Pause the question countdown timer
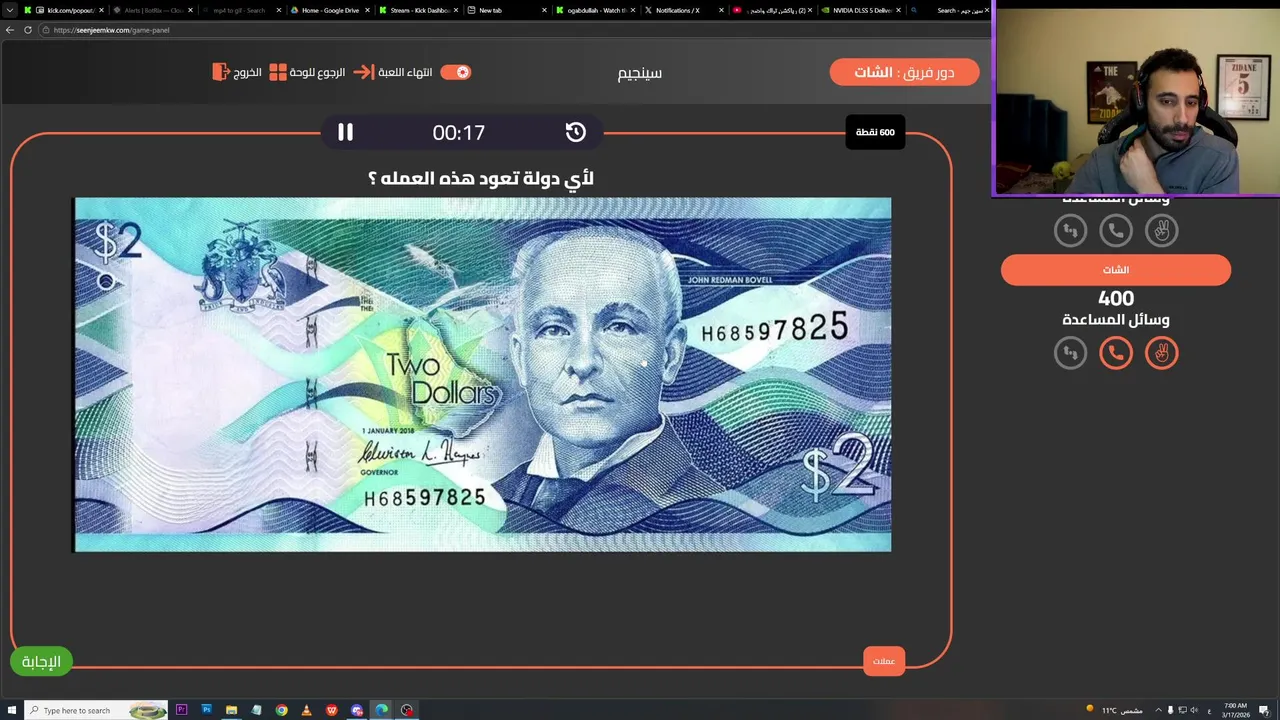 click(x=345, y=132)
